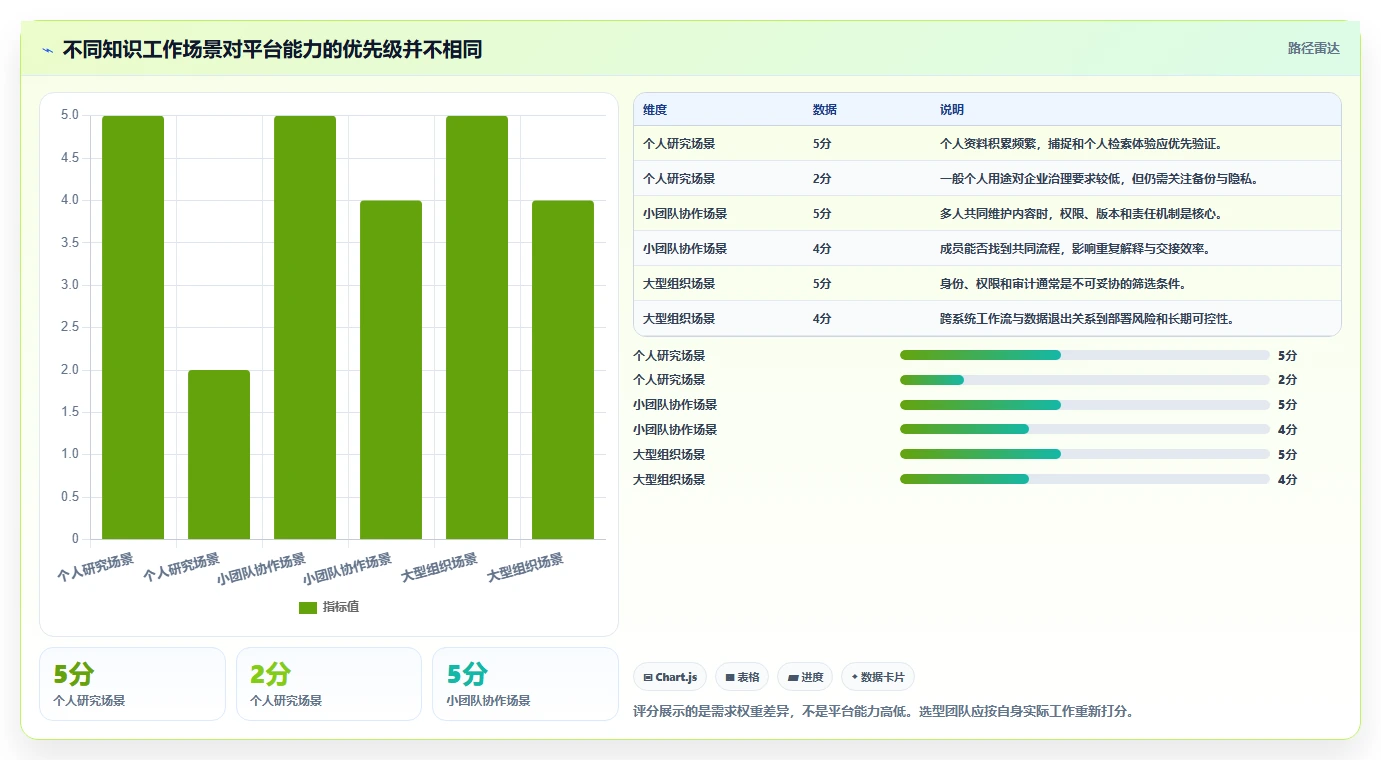Toggle the 指标值 legend green swatch
Screen dimensions: 1381x760
coord(308,608)
